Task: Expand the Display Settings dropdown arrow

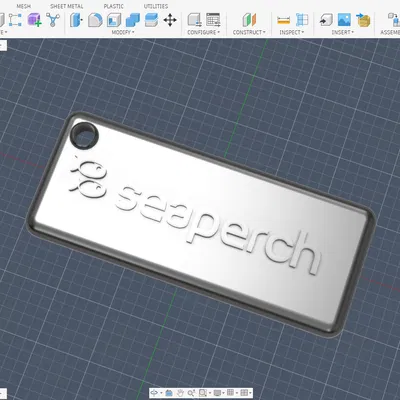Action: [223, 393]
